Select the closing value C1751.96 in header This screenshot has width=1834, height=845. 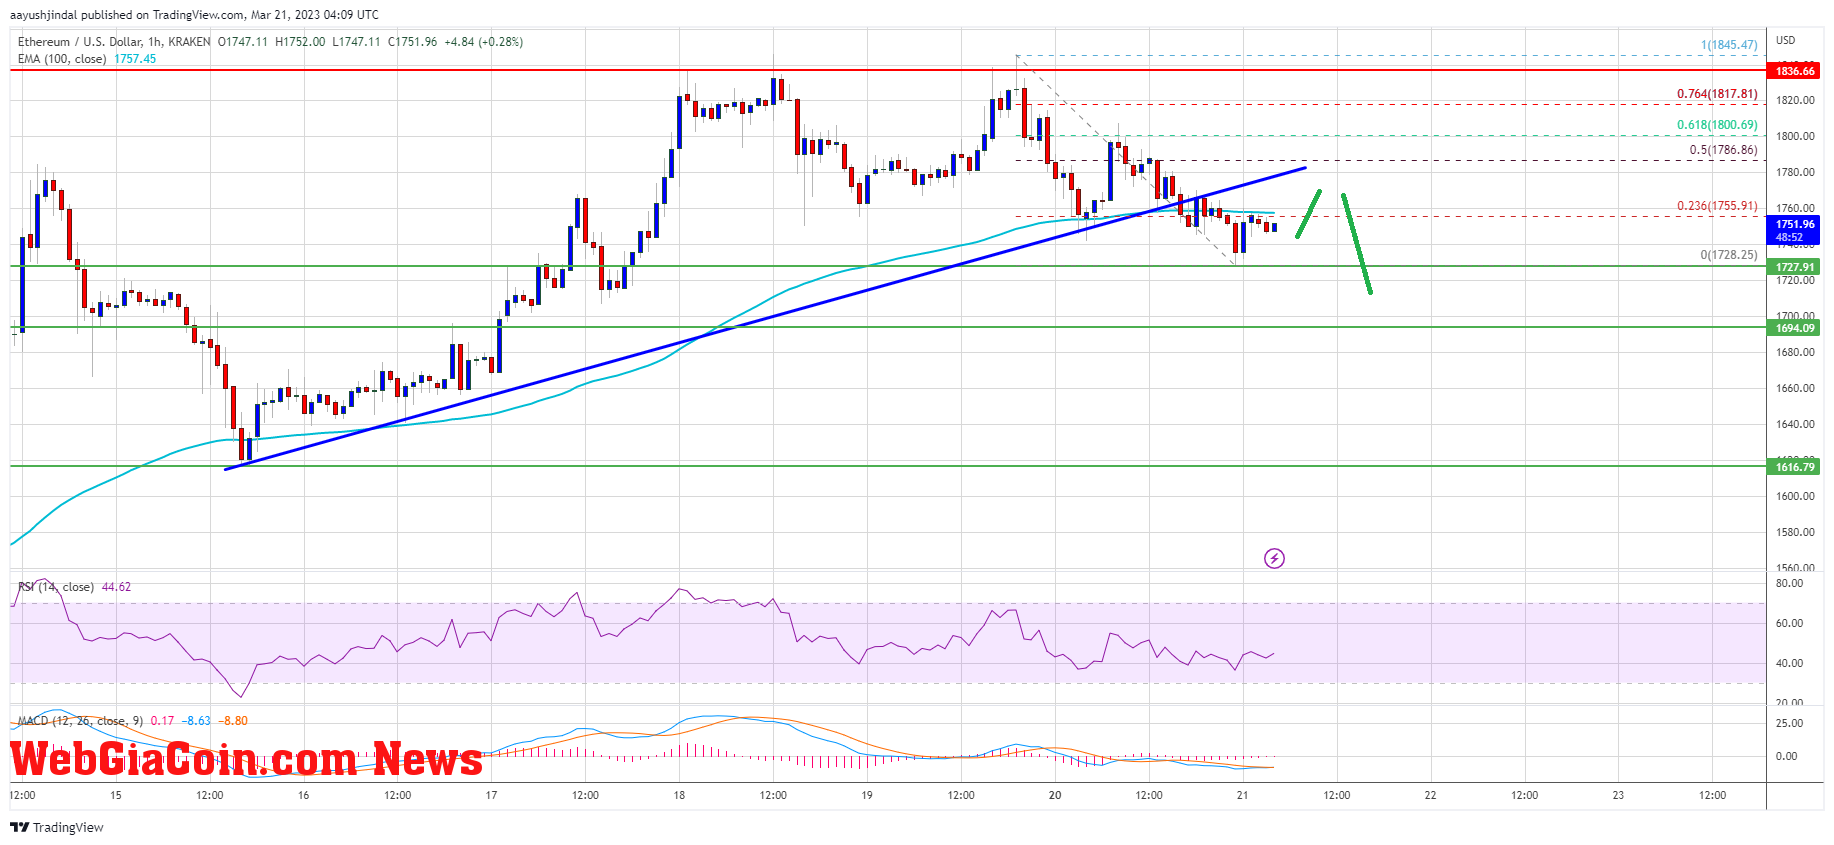pyautogui.click(x=412, y=42)
